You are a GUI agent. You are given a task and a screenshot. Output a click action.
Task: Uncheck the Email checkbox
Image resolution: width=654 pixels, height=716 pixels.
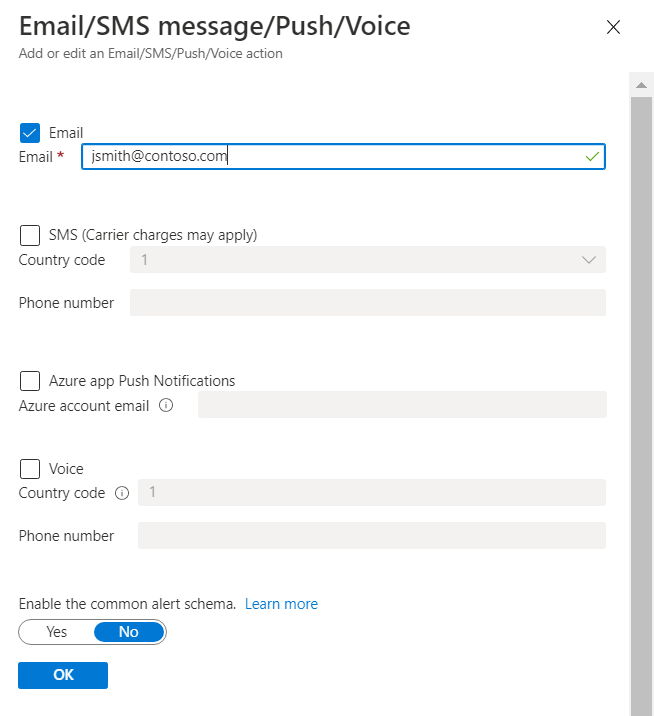(x=30, y=133)
